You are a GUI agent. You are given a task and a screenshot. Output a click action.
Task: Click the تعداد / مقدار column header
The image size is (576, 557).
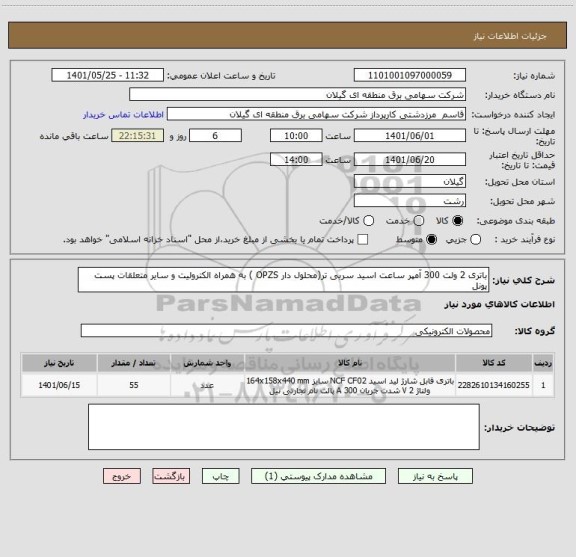[134, 363]
